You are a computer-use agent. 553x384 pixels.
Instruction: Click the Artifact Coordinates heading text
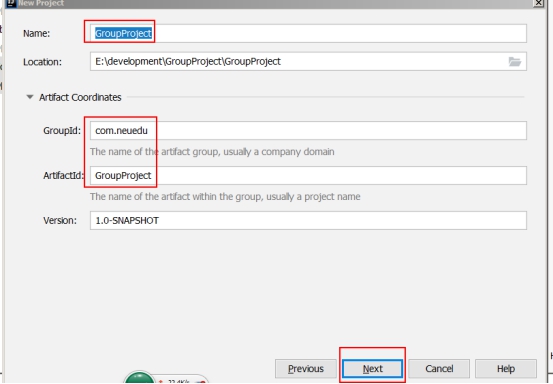point(80,97)
